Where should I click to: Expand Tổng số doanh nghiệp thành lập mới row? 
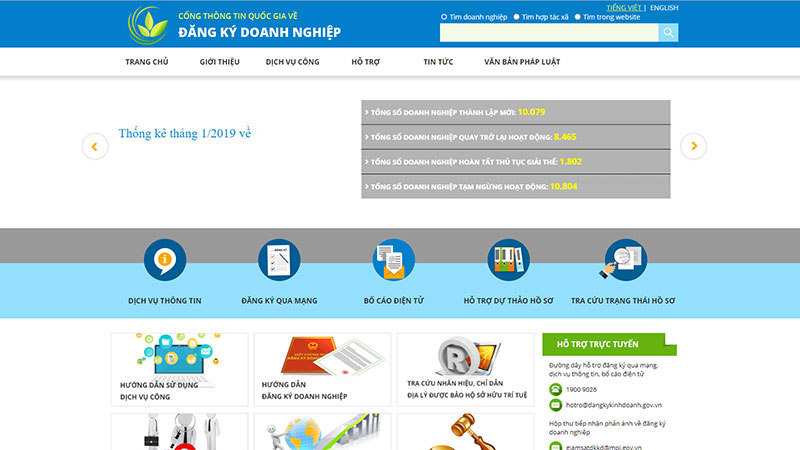tap(515, 112)
